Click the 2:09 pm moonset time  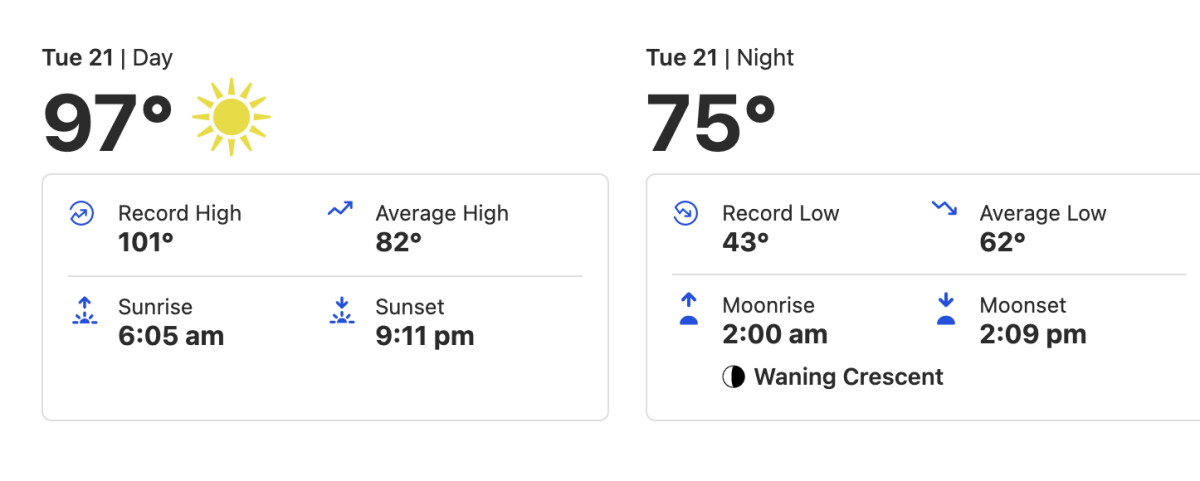coord(1033,335)
